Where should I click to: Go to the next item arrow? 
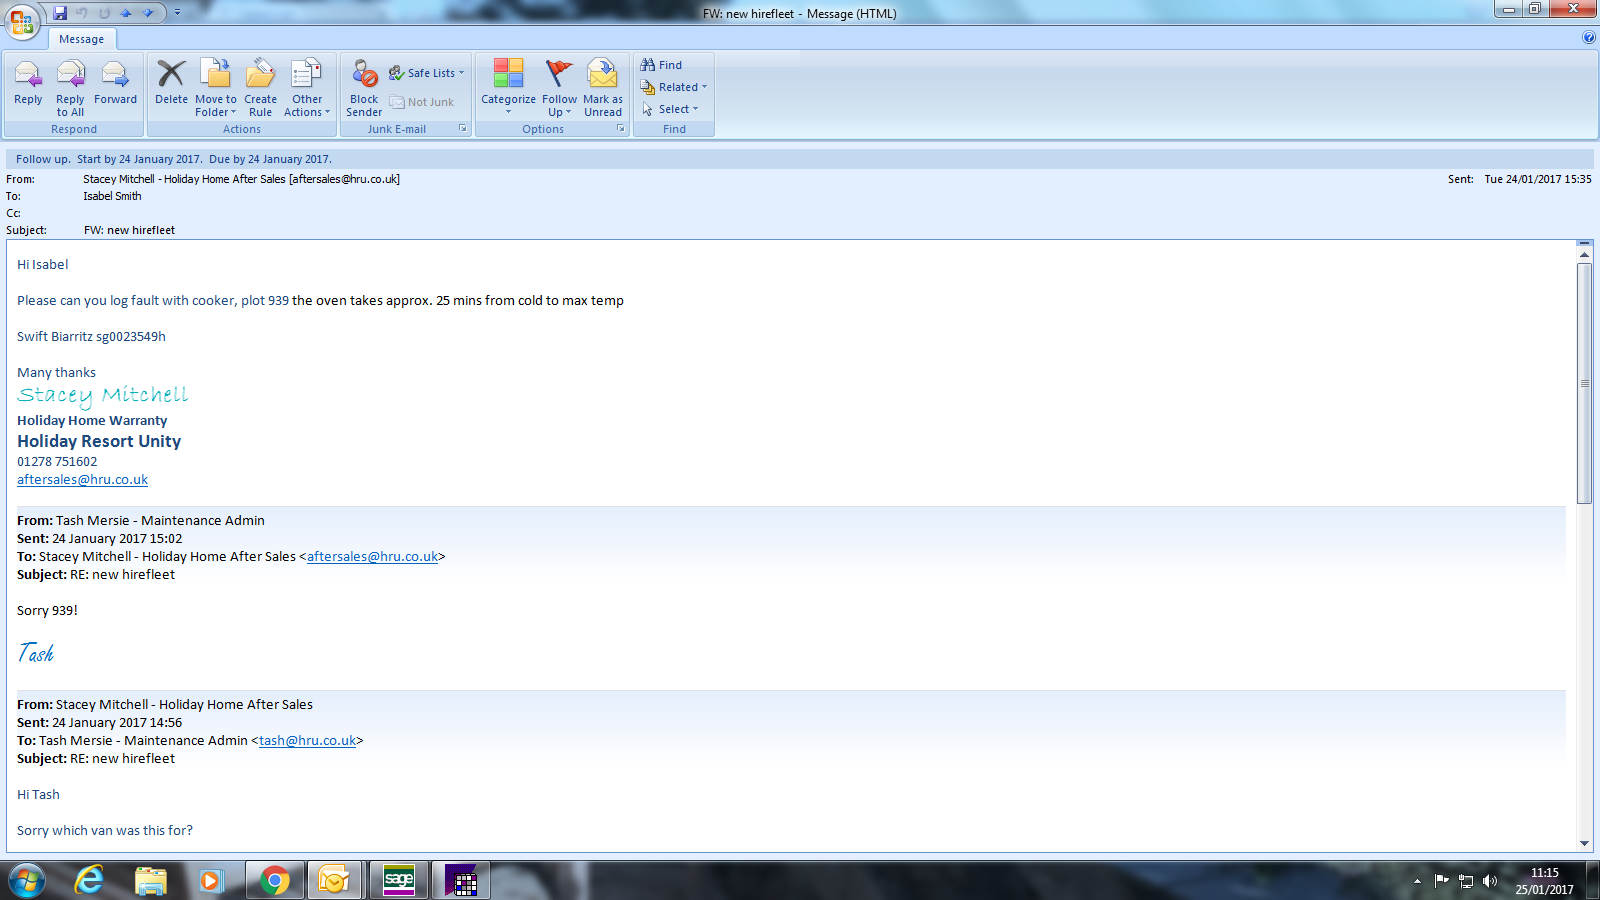148,13
